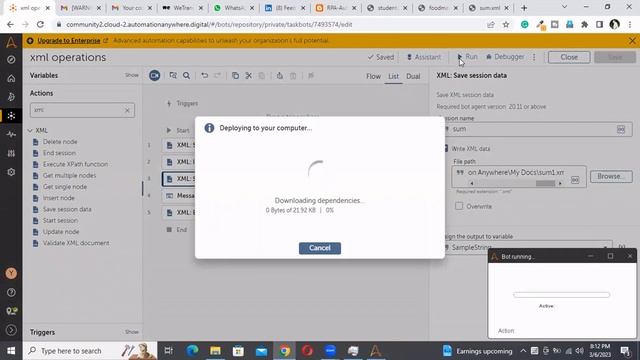Screen dimensions: 640x360
Task: Cancel the bot deployment
Action: 320,248
